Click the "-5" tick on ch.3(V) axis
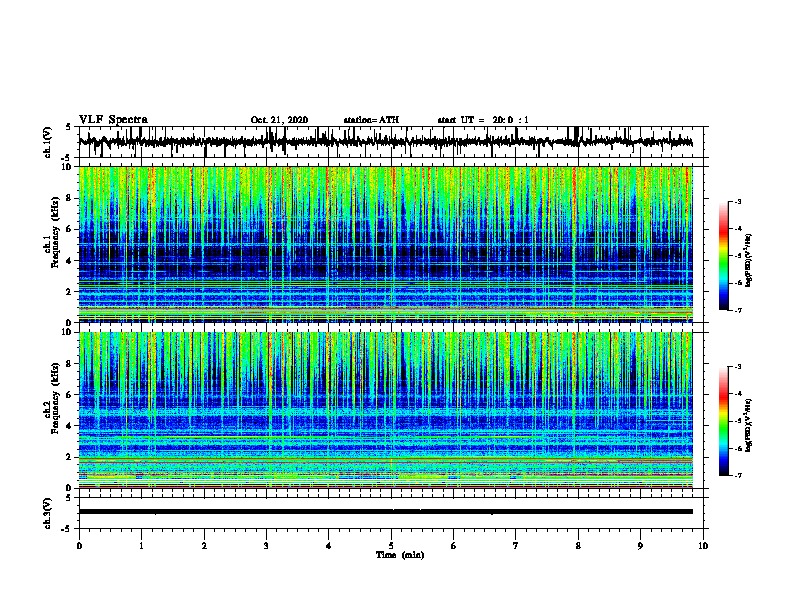This screenshot has width=792, height=612. tap(68, 529)
